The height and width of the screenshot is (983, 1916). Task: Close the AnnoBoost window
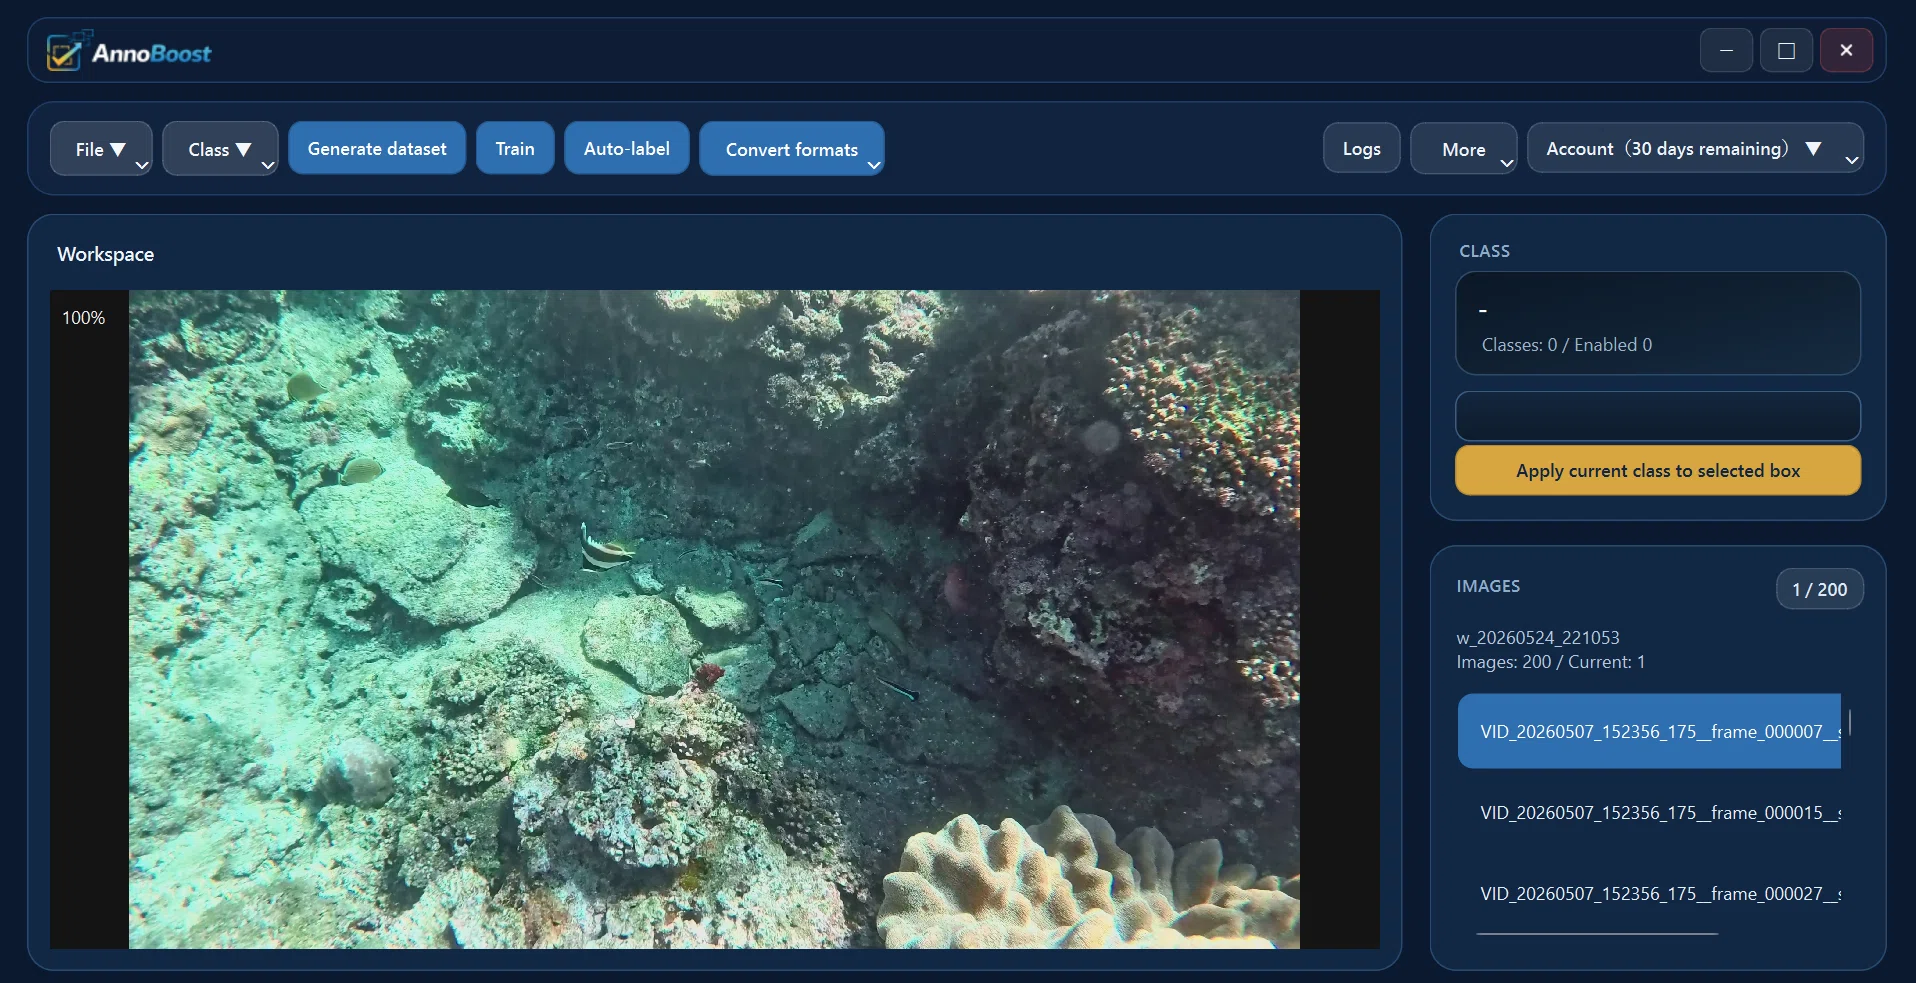click(x=1846, y=50)
